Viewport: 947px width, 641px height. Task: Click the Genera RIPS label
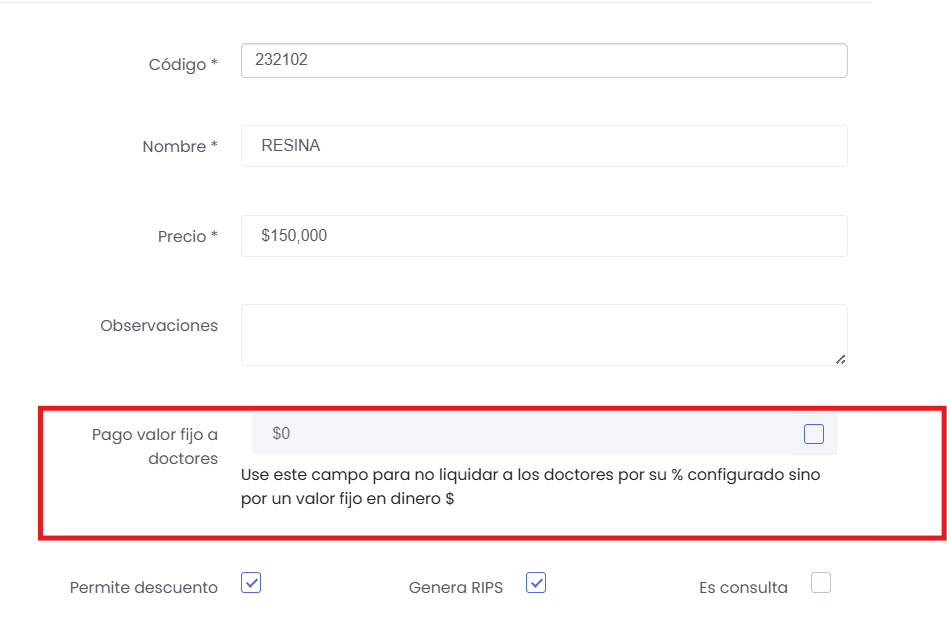pyautogui.click(x=456, y=588)
